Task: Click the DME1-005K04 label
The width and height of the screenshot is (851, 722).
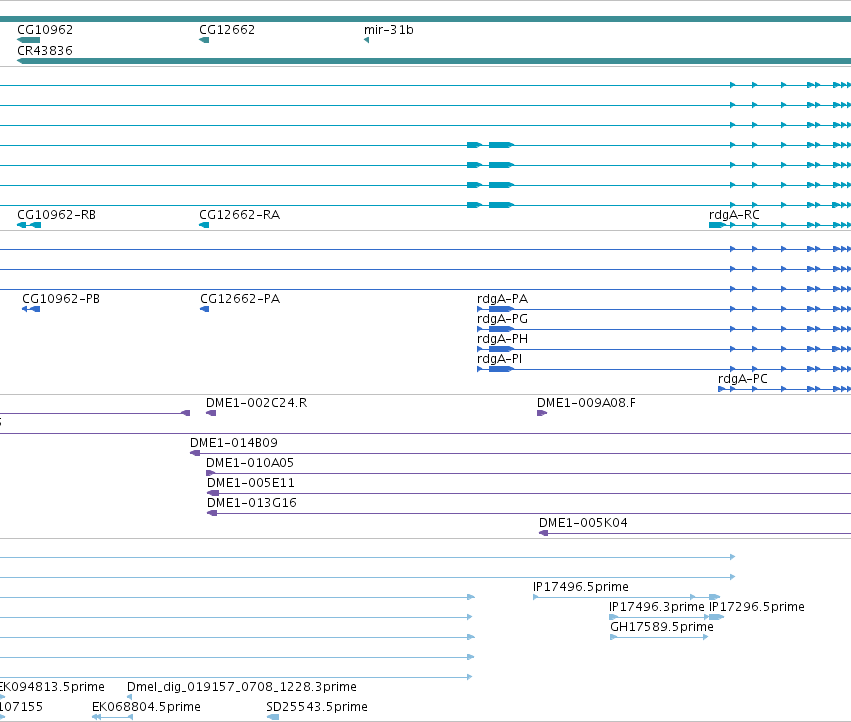Action: (x=583, y=523)
